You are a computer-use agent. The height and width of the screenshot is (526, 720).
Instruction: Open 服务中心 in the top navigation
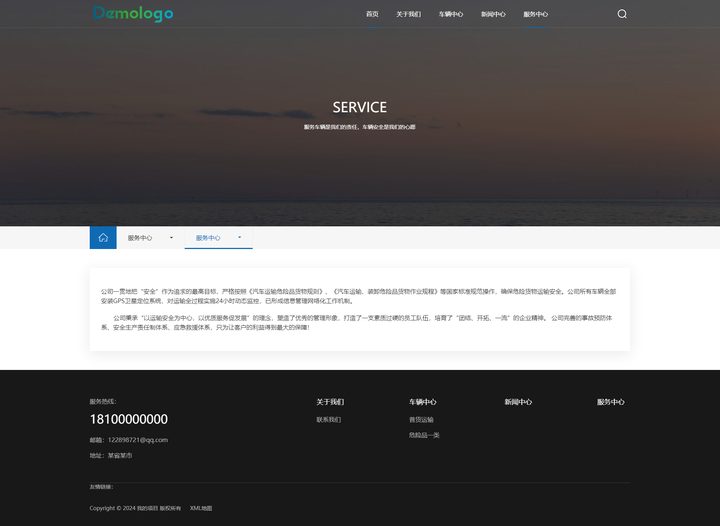click(535, 14)
